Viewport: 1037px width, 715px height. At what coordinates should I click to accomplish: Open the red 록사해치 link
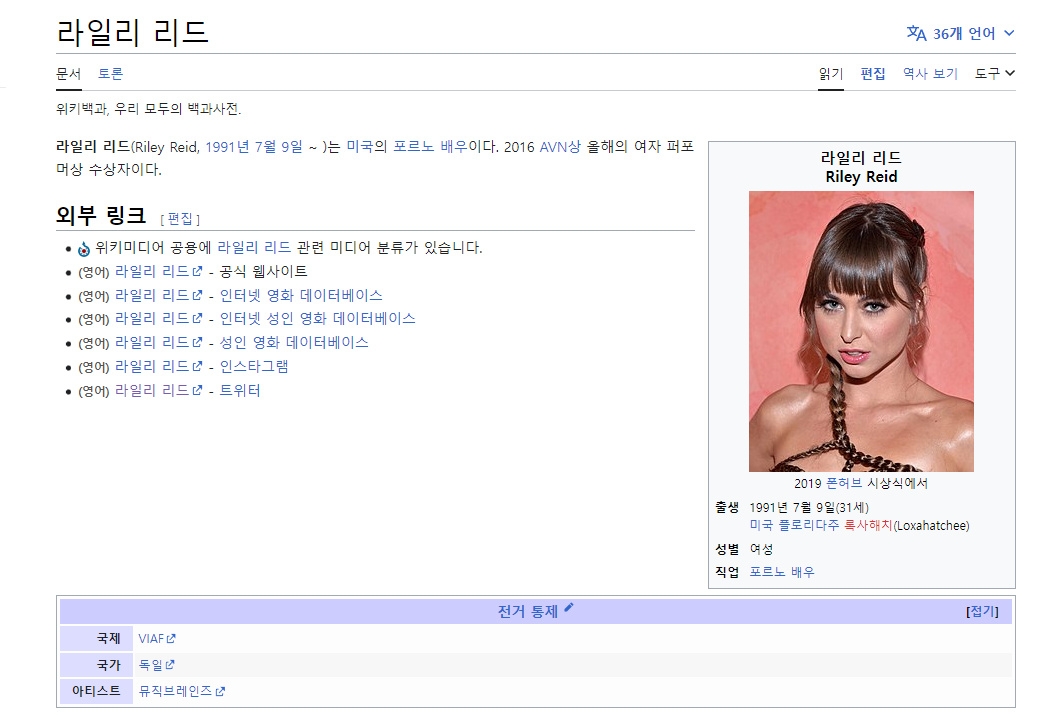tap(868, 525)
